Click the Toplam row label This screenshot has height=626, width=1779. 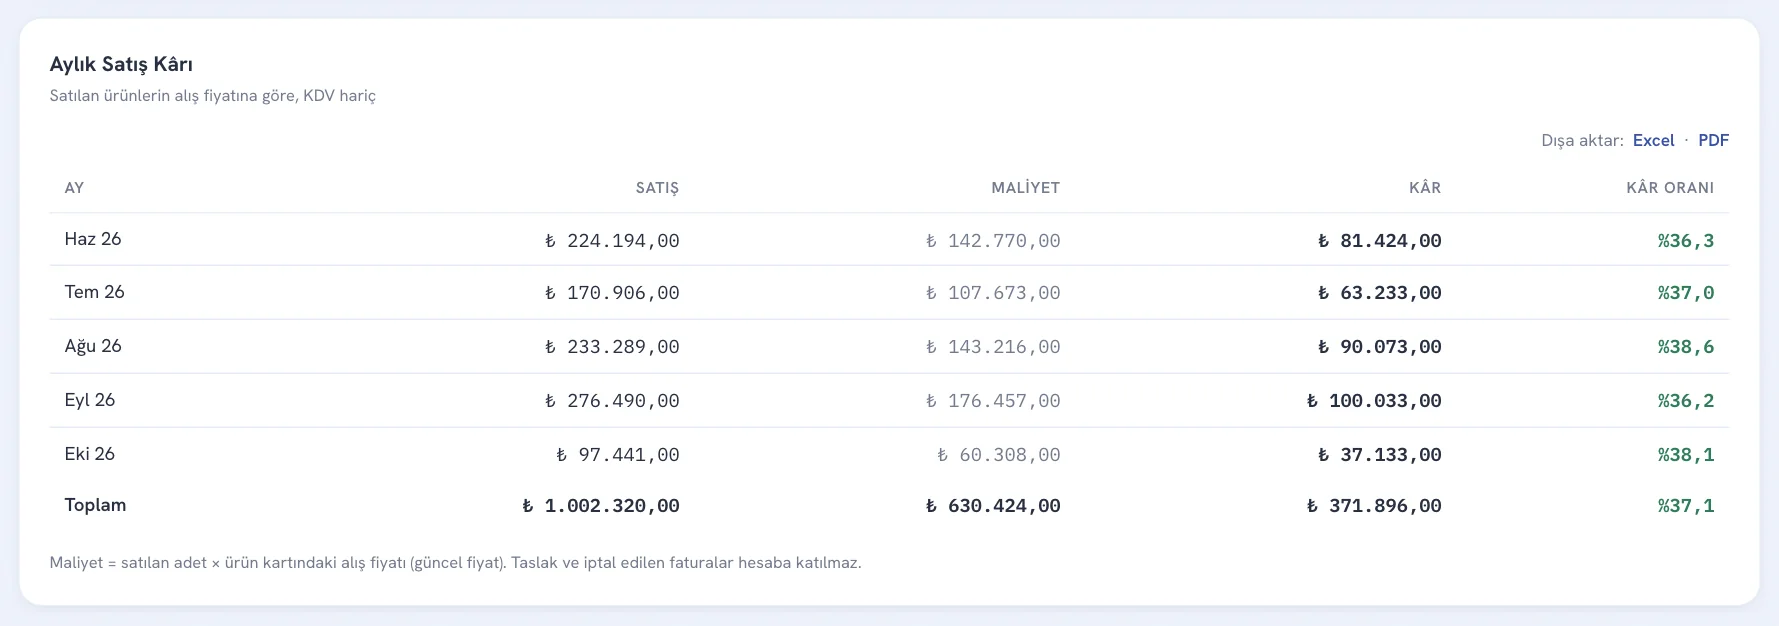point(95,505)
